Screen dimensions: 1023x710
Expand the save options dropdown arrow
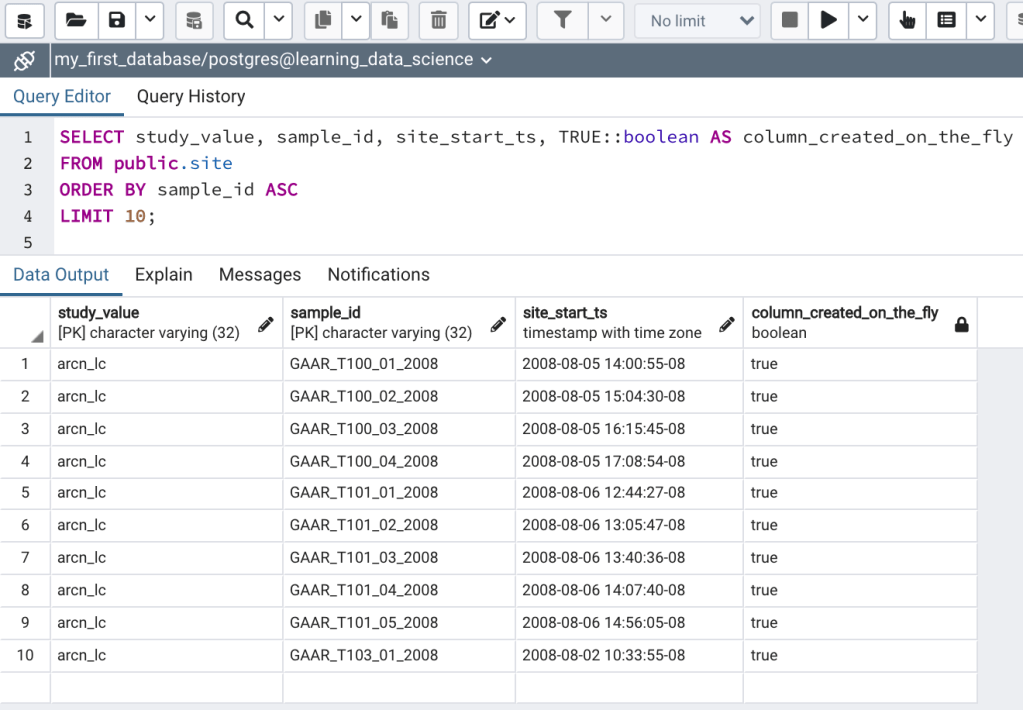(x=149, y=20)
